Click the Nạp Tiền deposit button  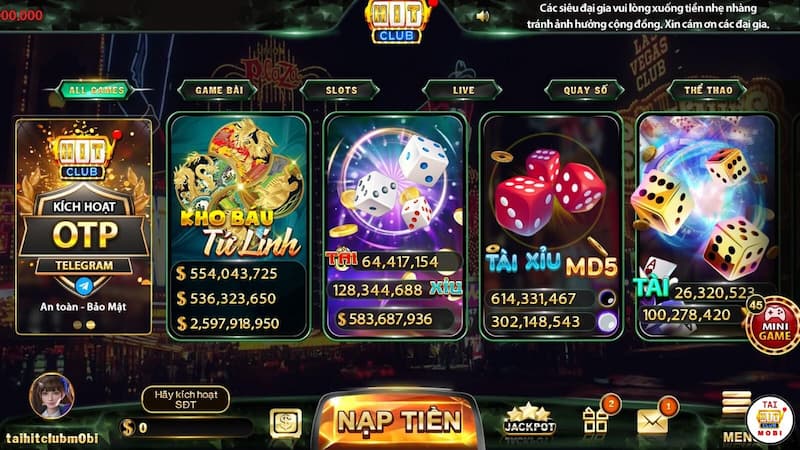point(399,421)
